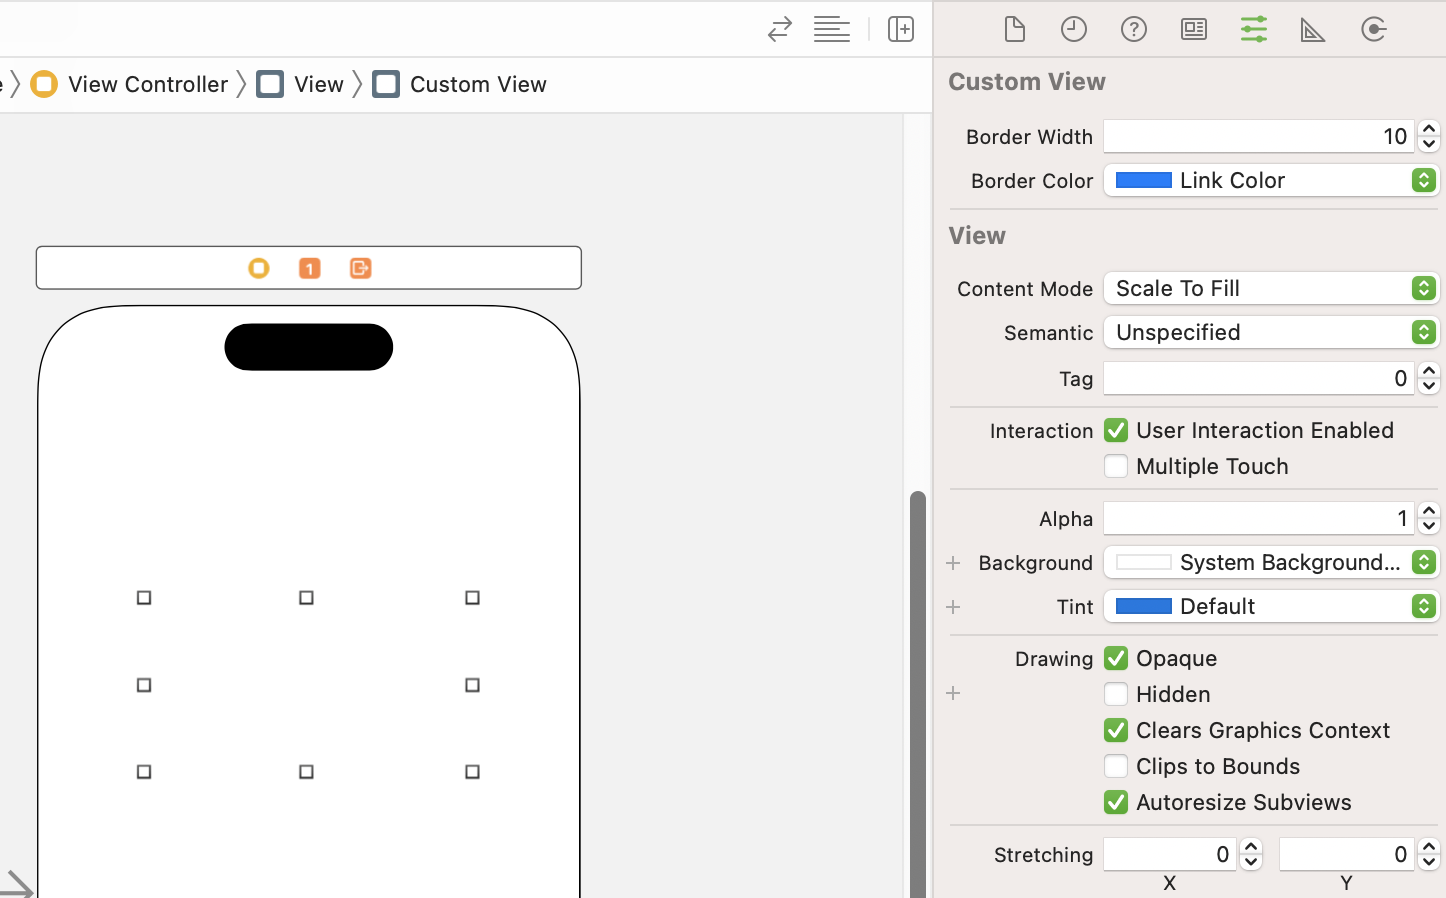Open the Quick Help inspector tab
The width and height of the screenshot is (1446, 898).
point(1134,29)
